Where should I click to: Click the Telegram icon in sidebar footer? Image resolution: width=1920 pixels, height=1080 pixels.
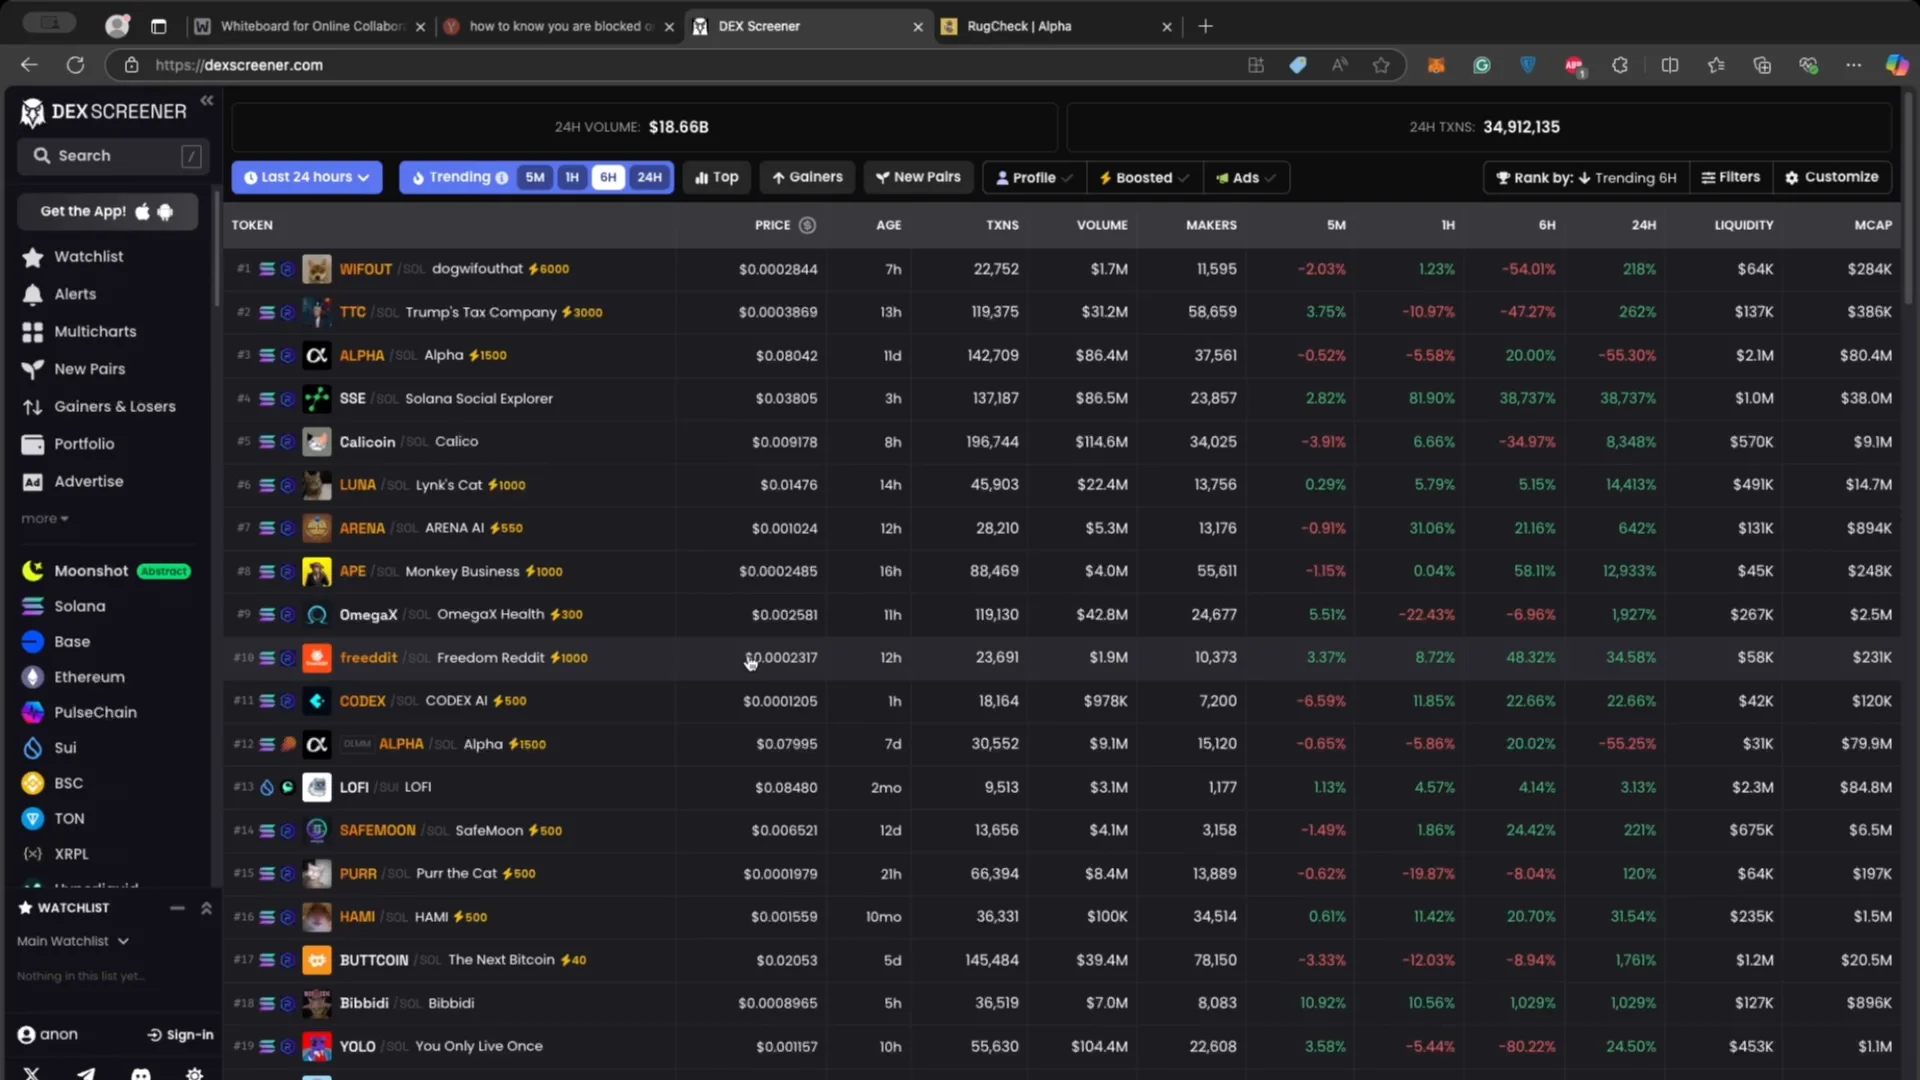(x=86, y=1073)
